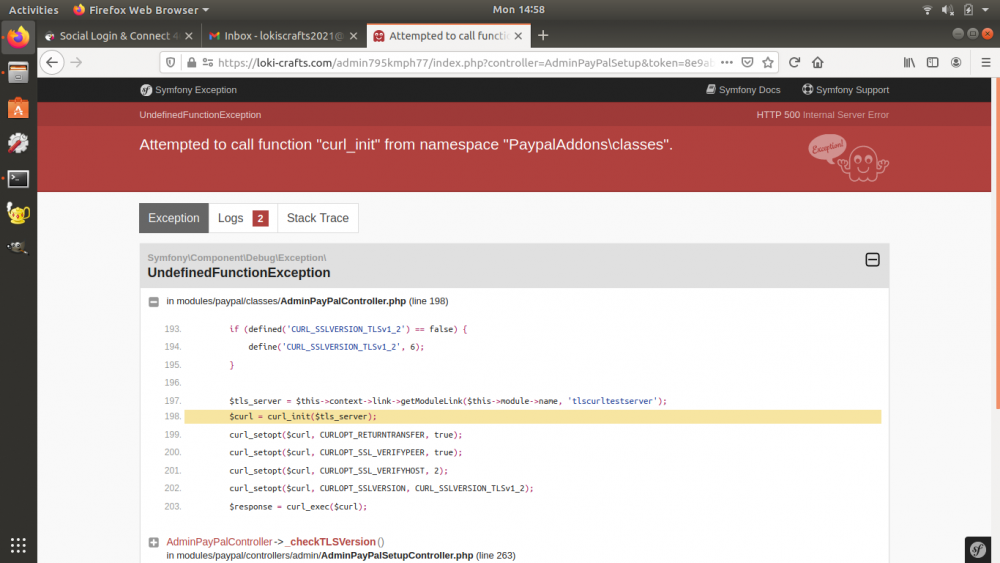Click AdminPayPalSetupController.php file link
The width and height of the screenshot is (1000, 563).
tap(397, 555)
